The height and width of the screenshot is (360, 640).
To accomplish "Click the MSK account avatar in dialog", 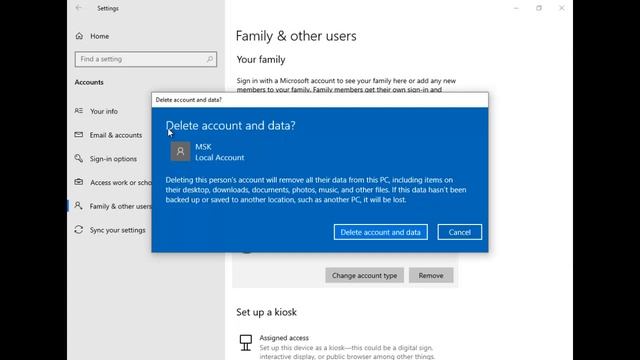I will click(x=180, y=151).
